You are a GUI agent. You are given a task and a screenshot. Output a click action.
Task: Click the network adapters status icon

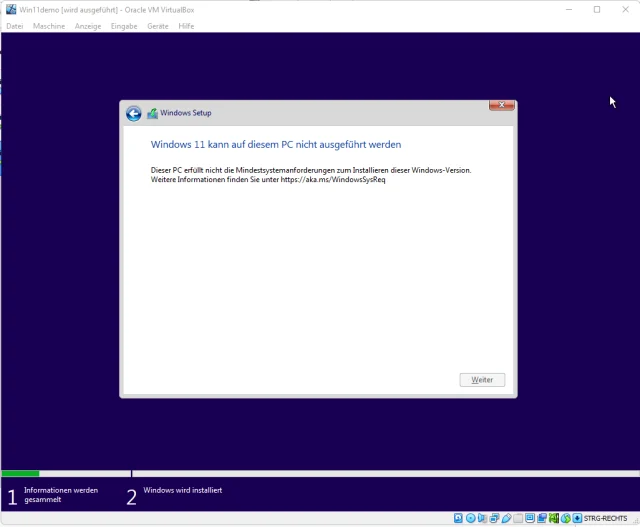494,518
